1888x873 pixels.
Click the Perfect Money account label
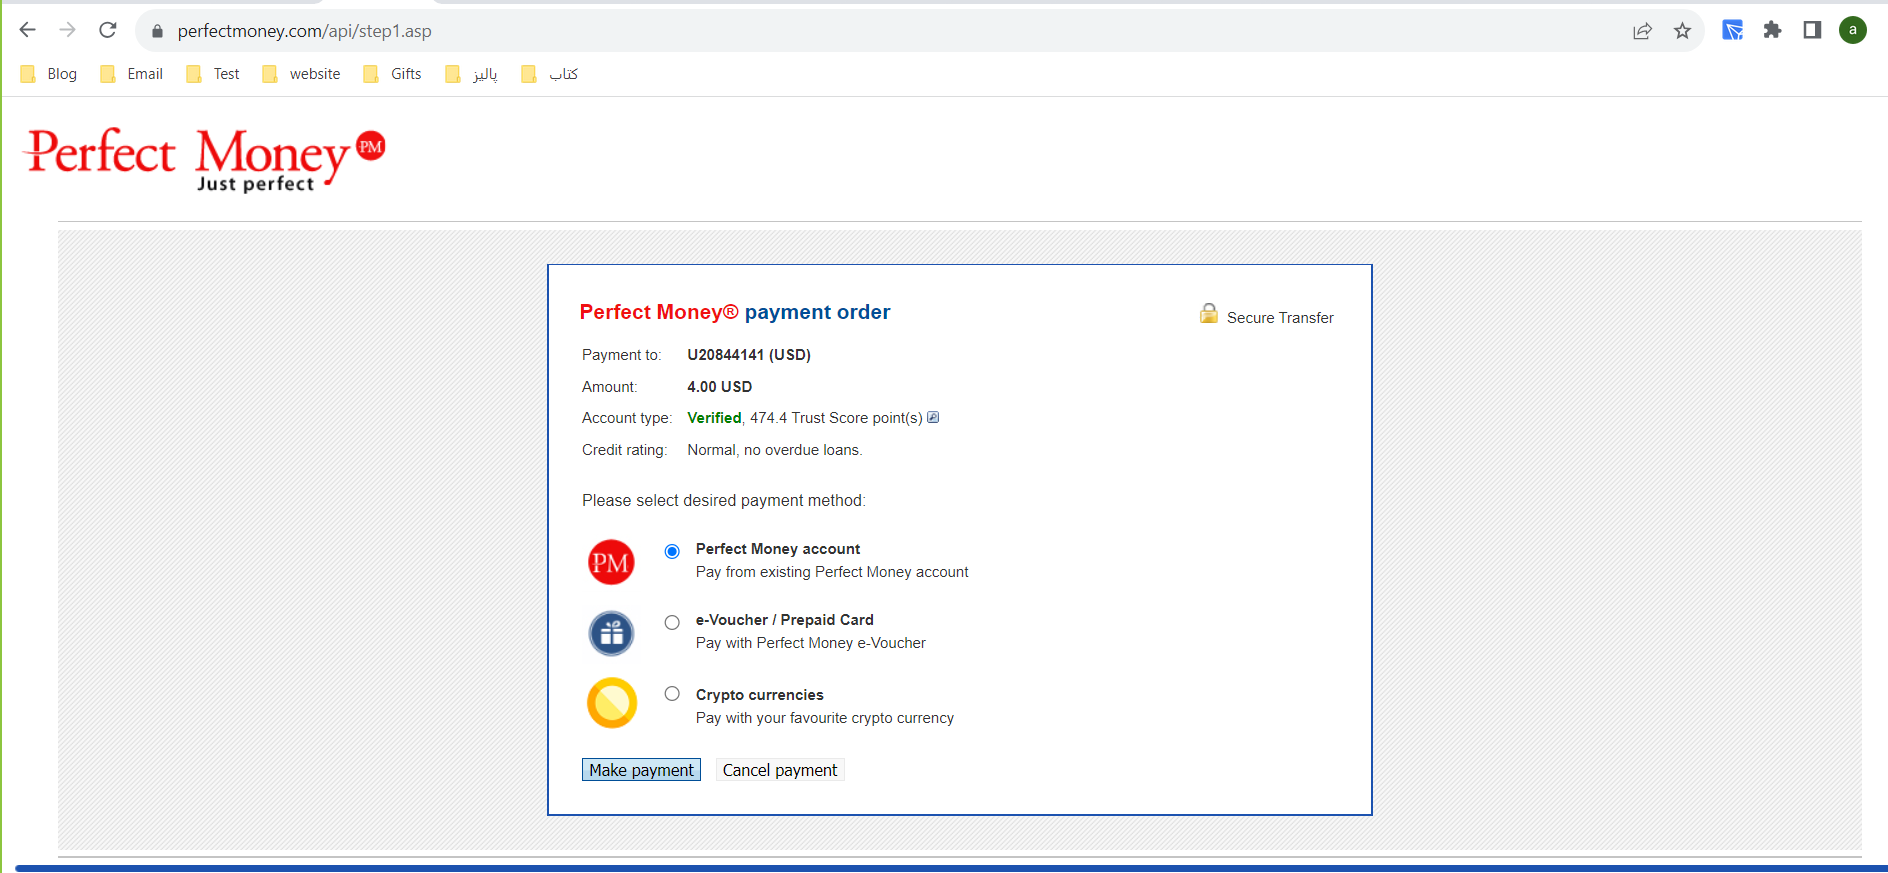(x=778, y=549)
